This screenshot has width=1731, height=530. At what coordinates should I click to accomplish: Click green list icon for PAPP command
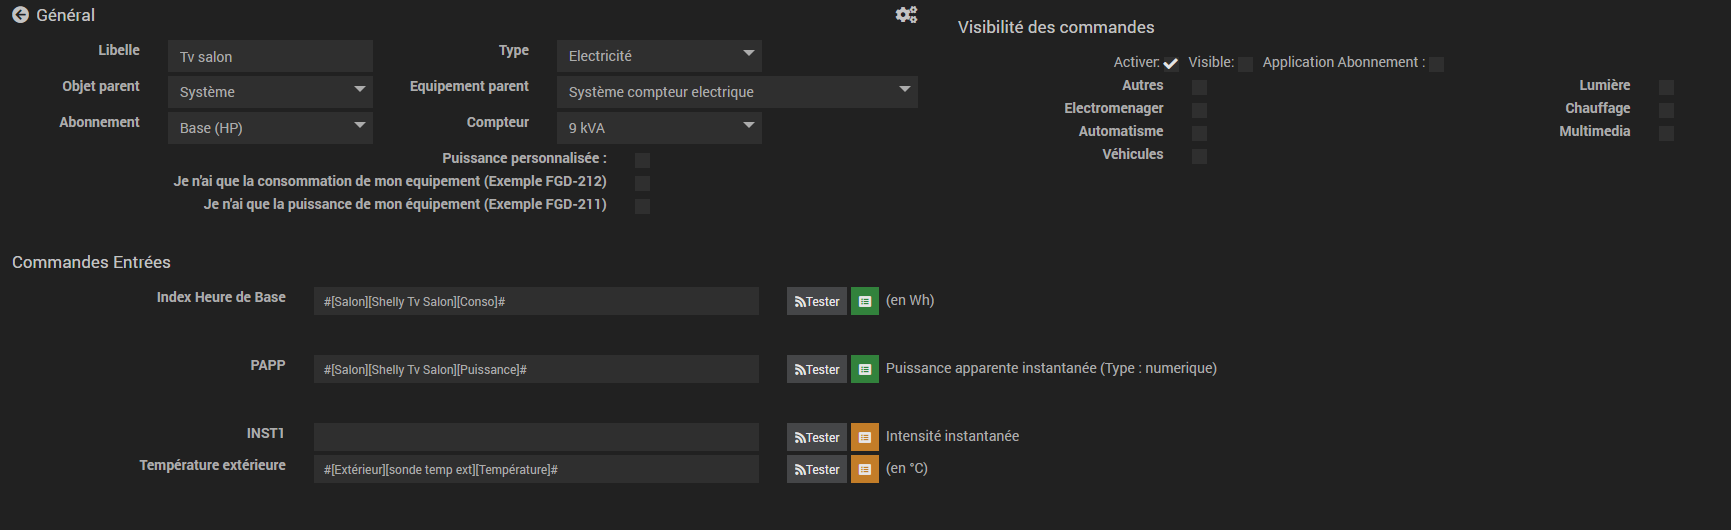click(x=864, y=369)
